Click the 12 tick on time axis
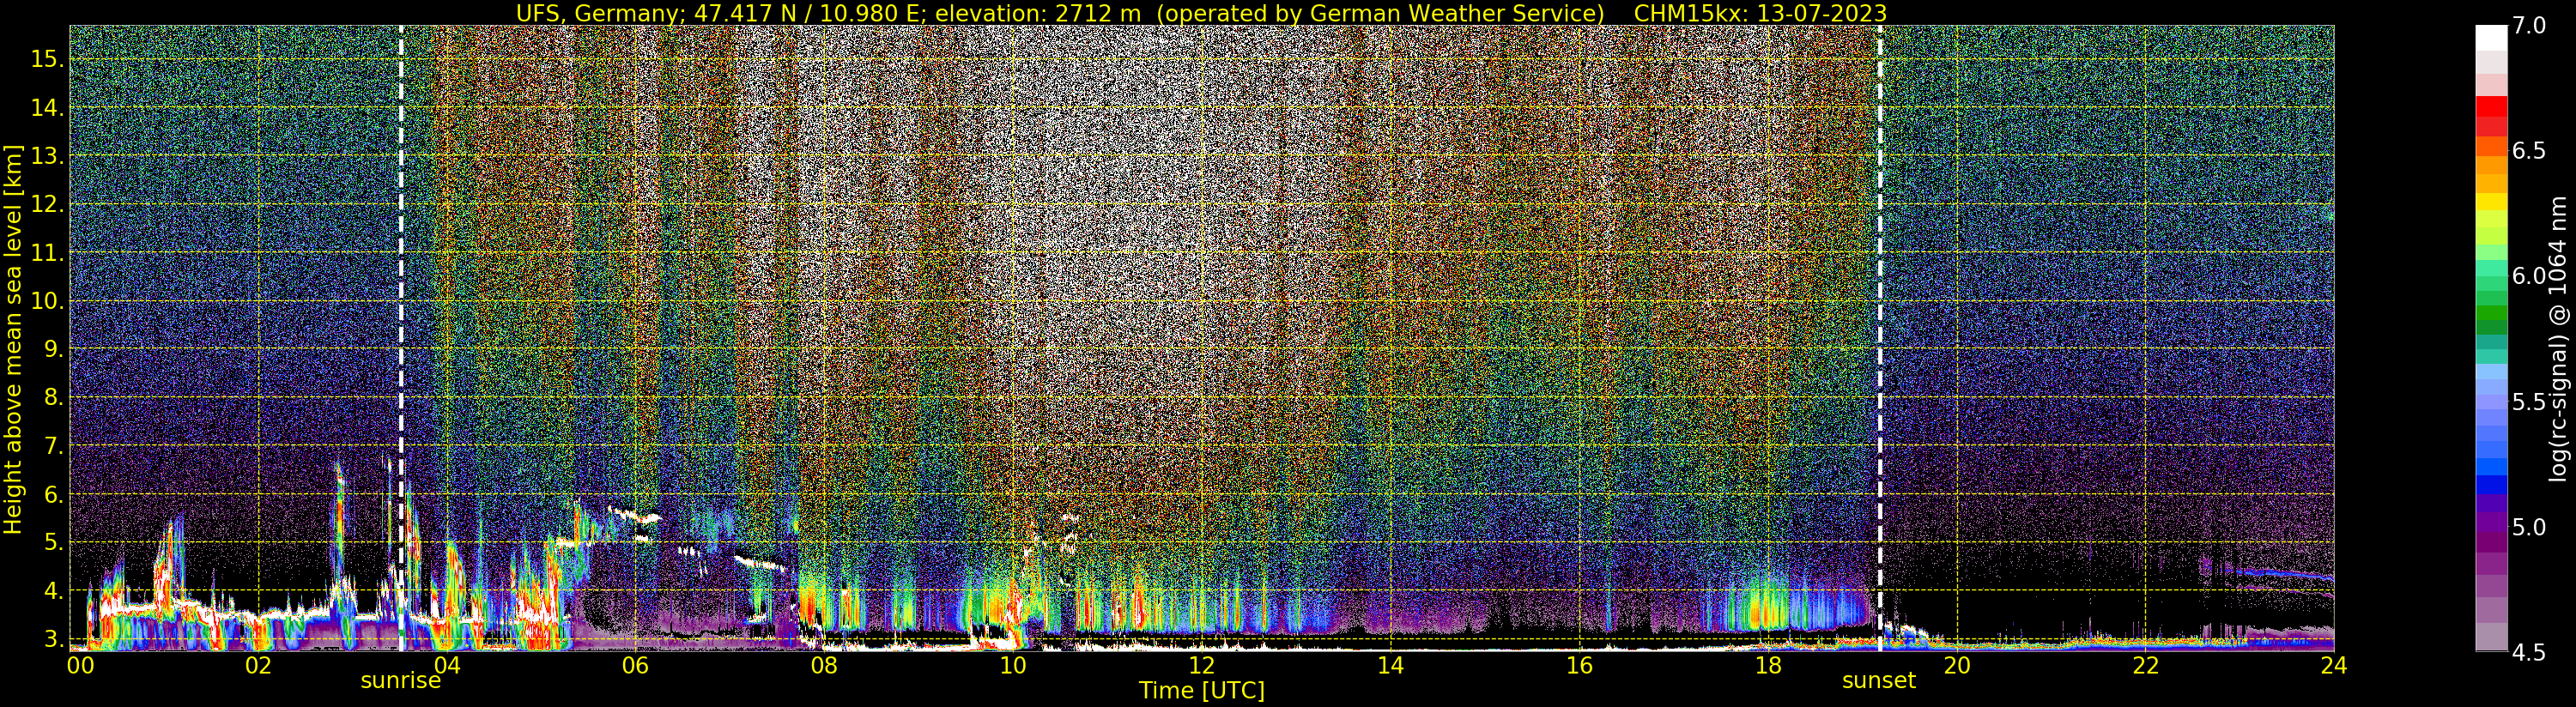 (x=1201, y=665)
